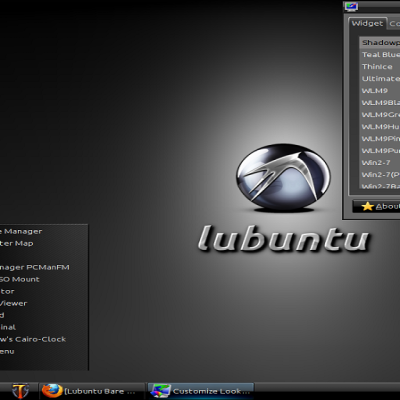Select the WLM9Pin... theme
Screen dimensions: 400x400
tap(380, 139)
